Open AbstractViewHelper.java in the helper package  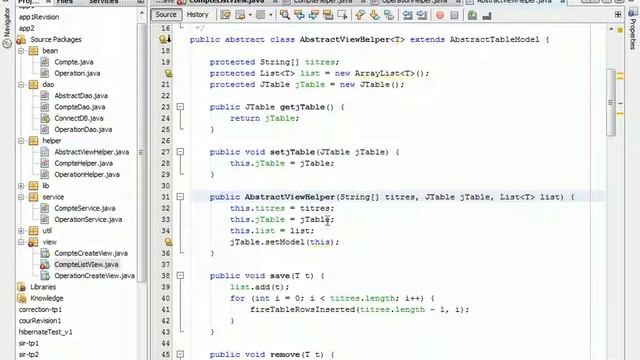(x=91, y=152)
